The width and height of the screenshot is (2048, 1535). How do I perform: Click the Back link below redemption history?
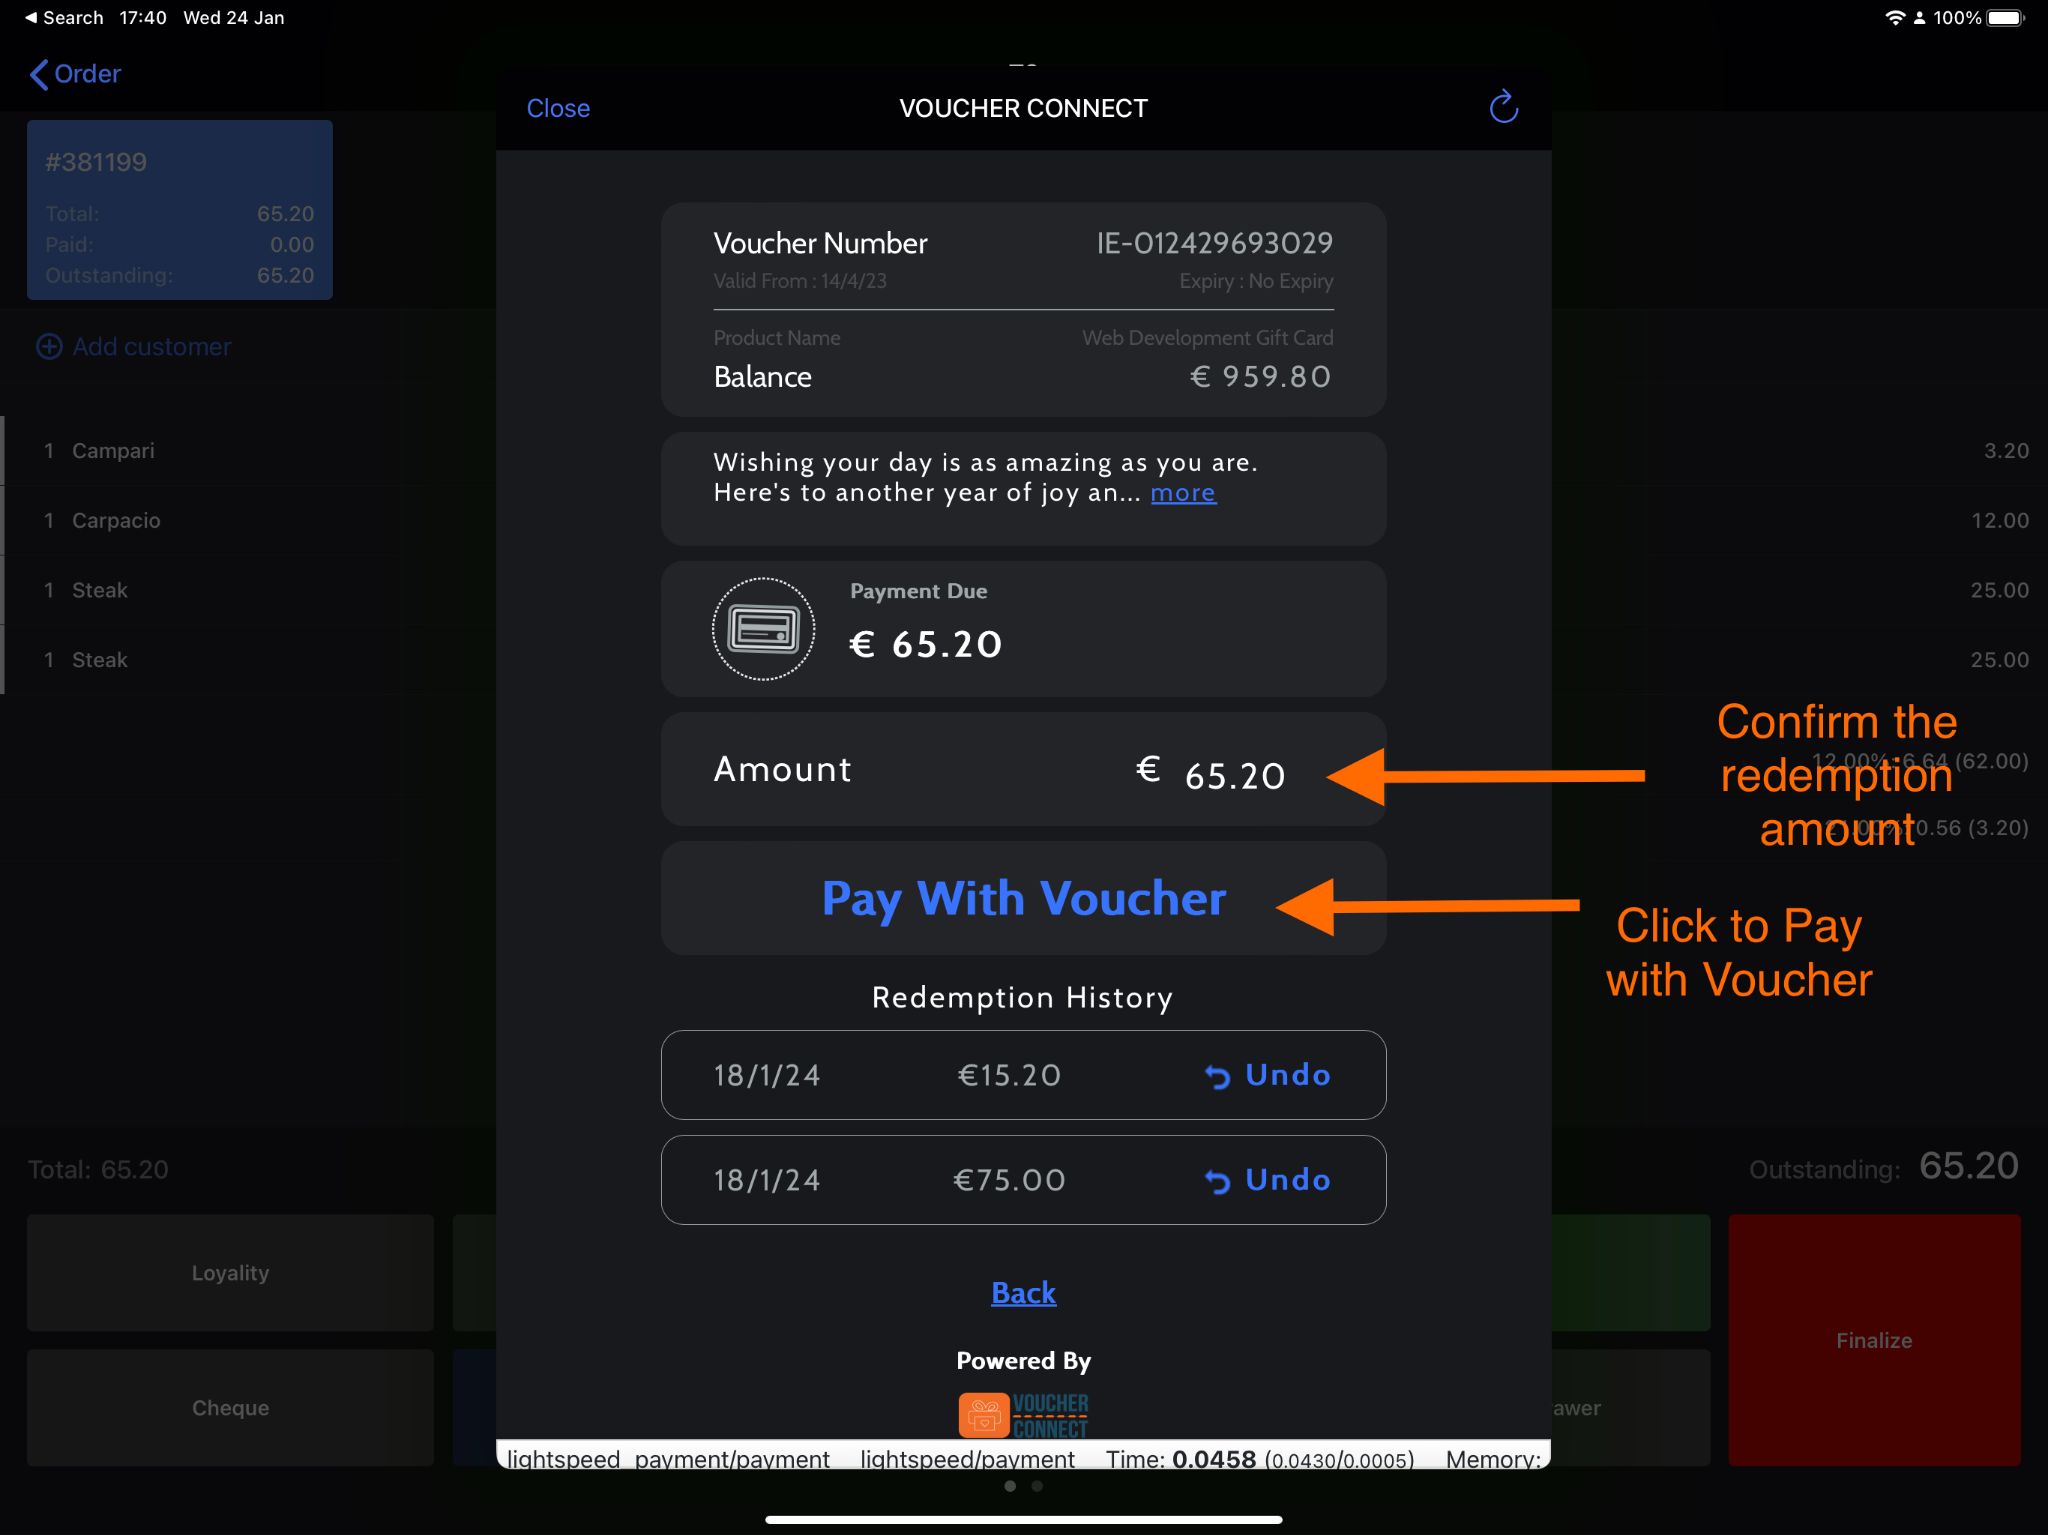point(1023,1293)
